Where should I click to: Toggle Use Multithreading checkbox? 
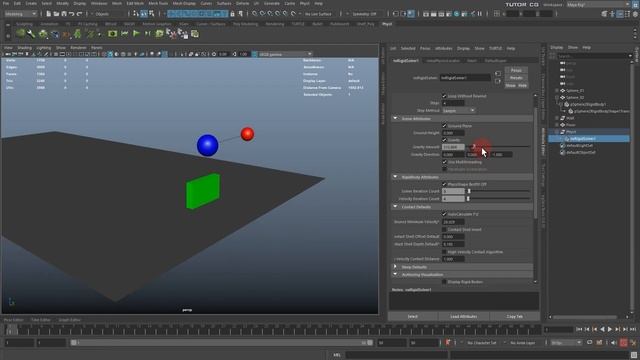pyautogui.click(x=444, y=162)
